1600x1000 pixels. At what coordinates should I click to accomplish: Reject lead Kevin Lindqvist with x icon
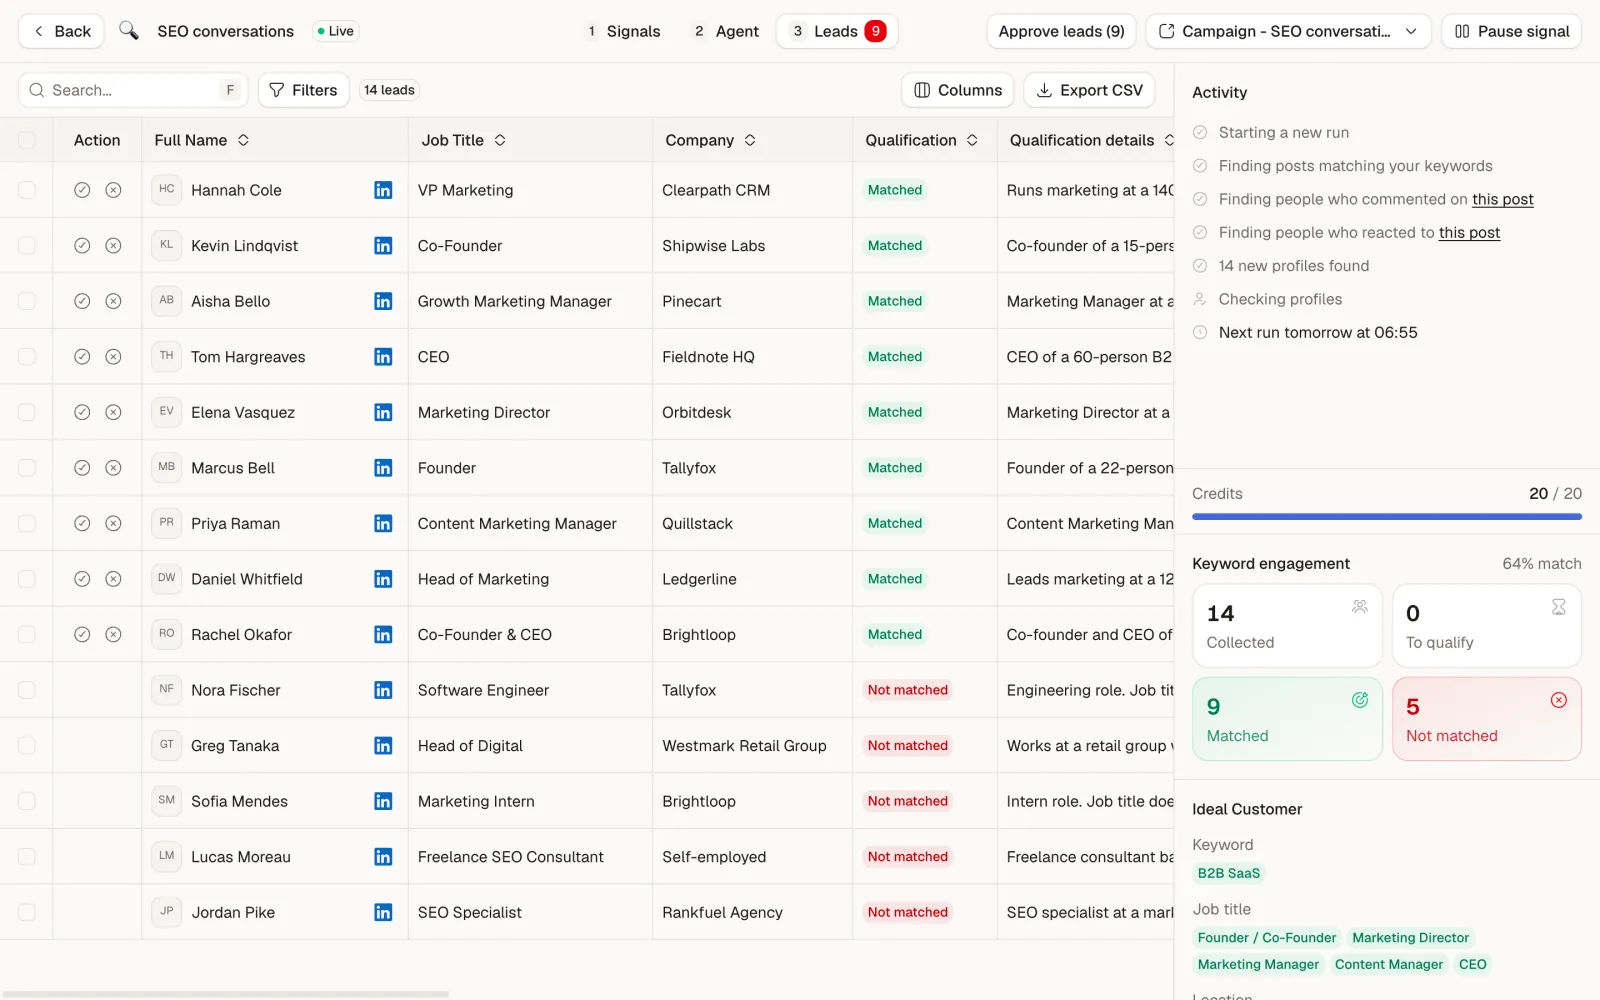[x=114, y=246]
